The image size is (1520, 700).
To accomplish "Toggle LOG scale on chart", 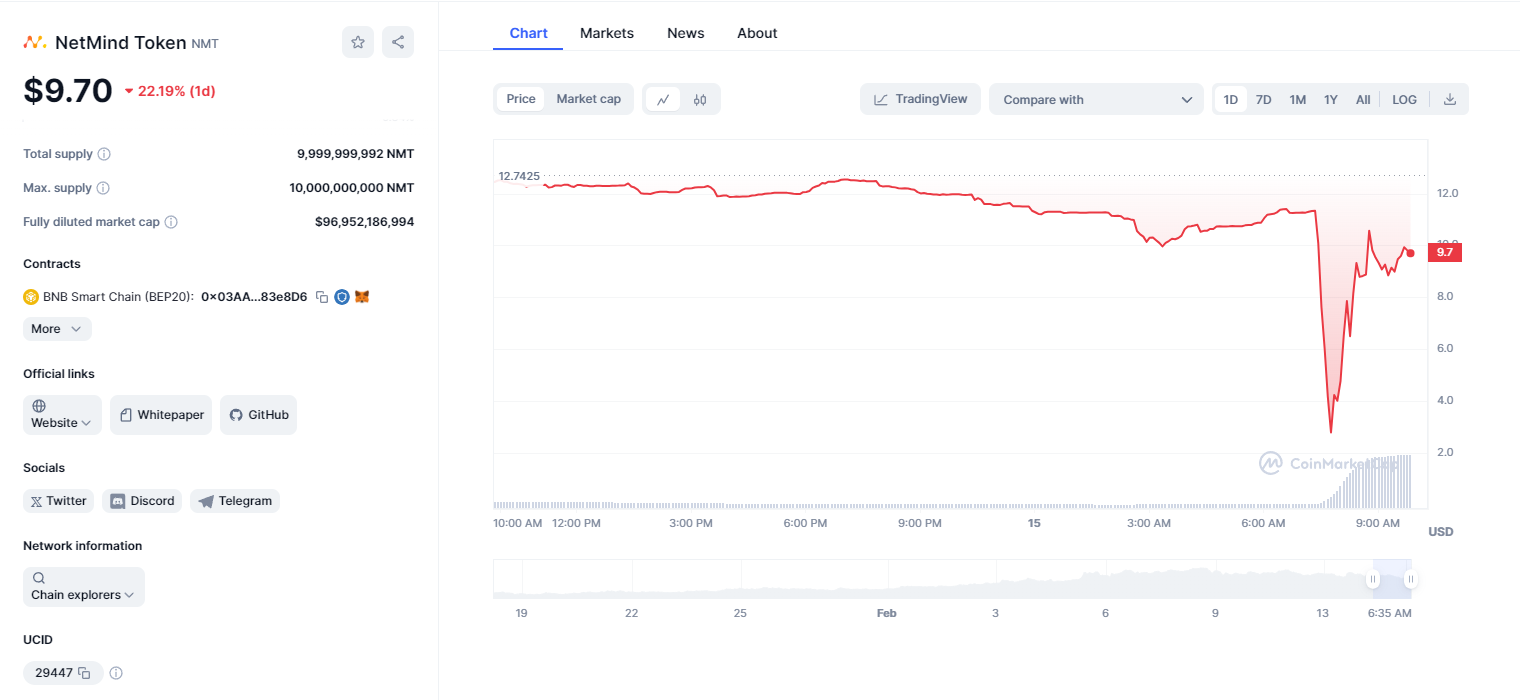I will pos(1404,99).
